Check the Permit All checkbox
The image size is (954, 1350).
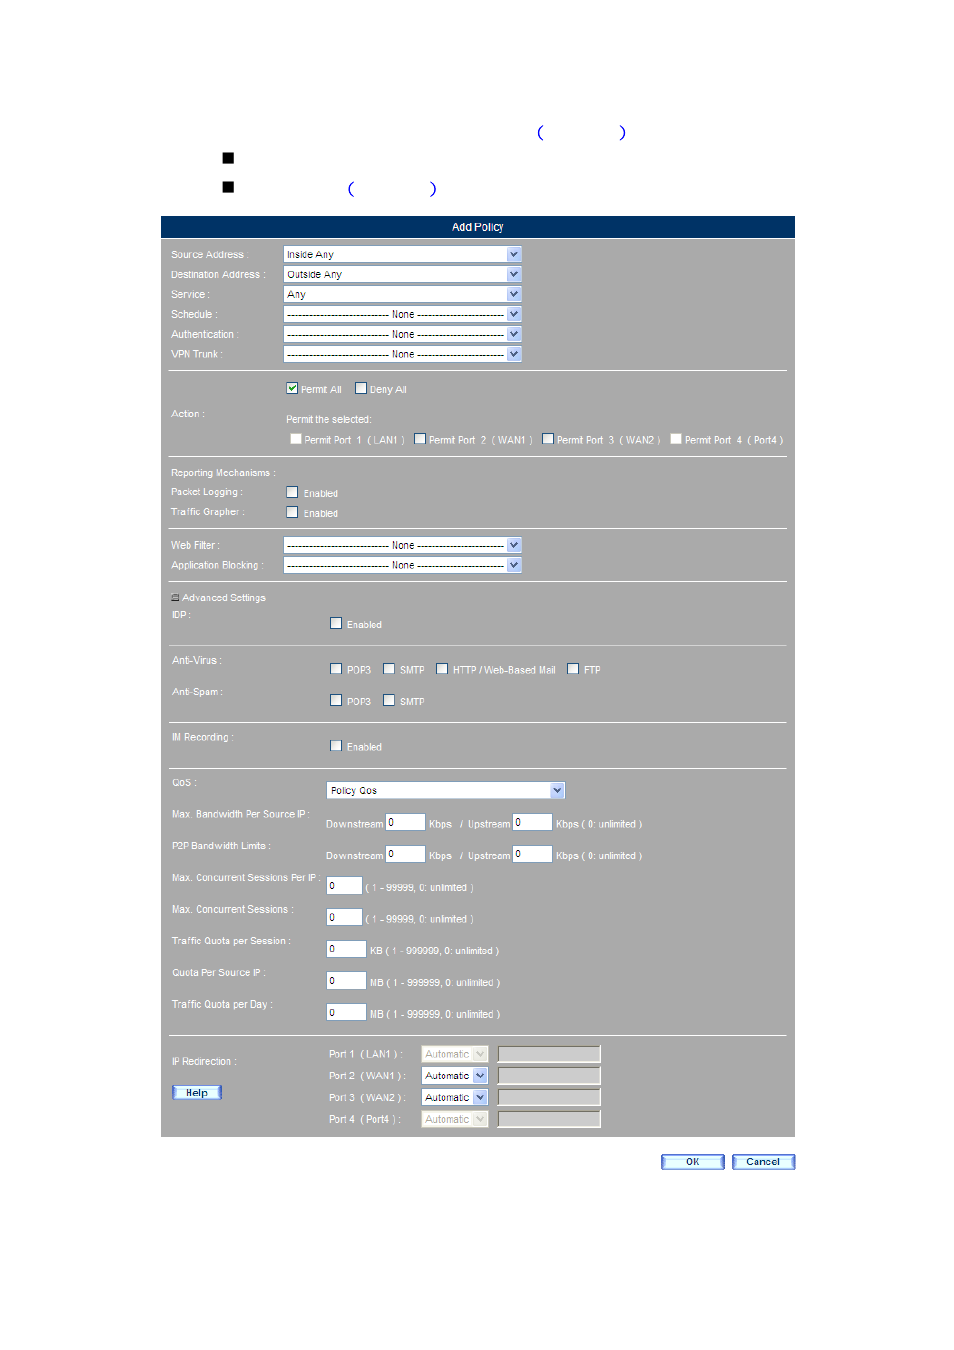(x=292, y=388)
